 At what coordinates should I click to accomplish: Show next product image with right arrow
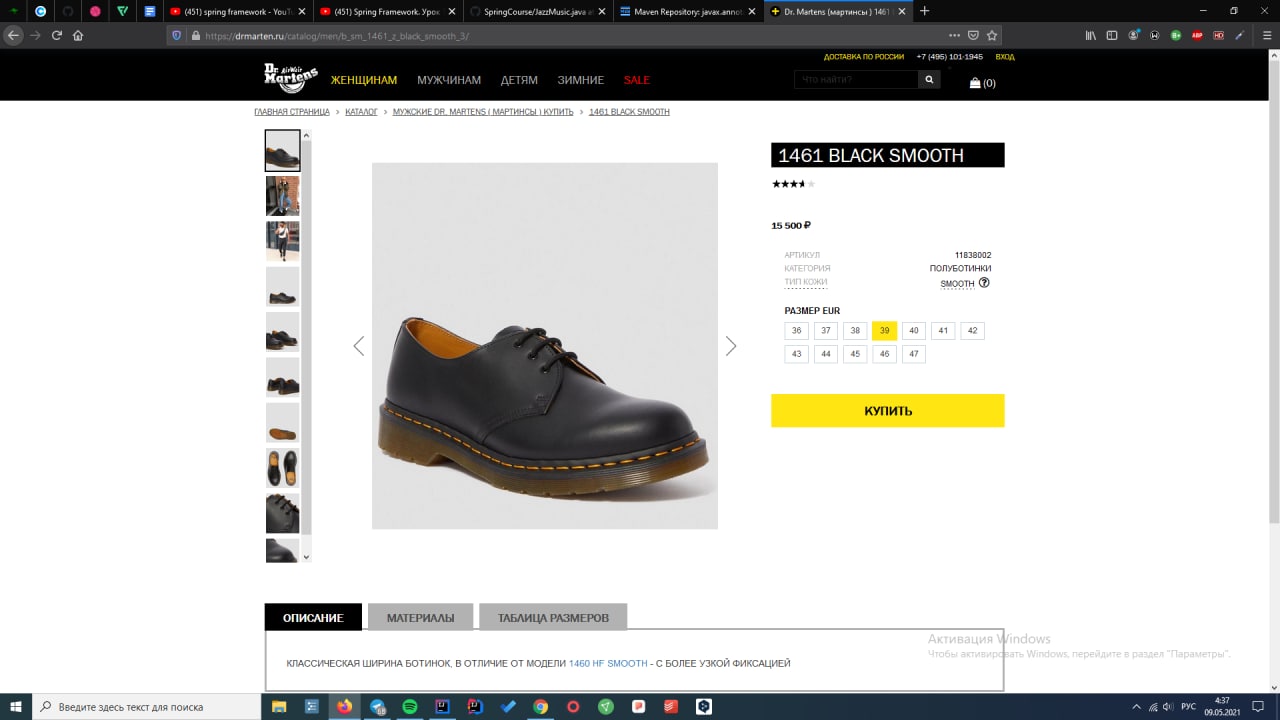click(731, 346)
